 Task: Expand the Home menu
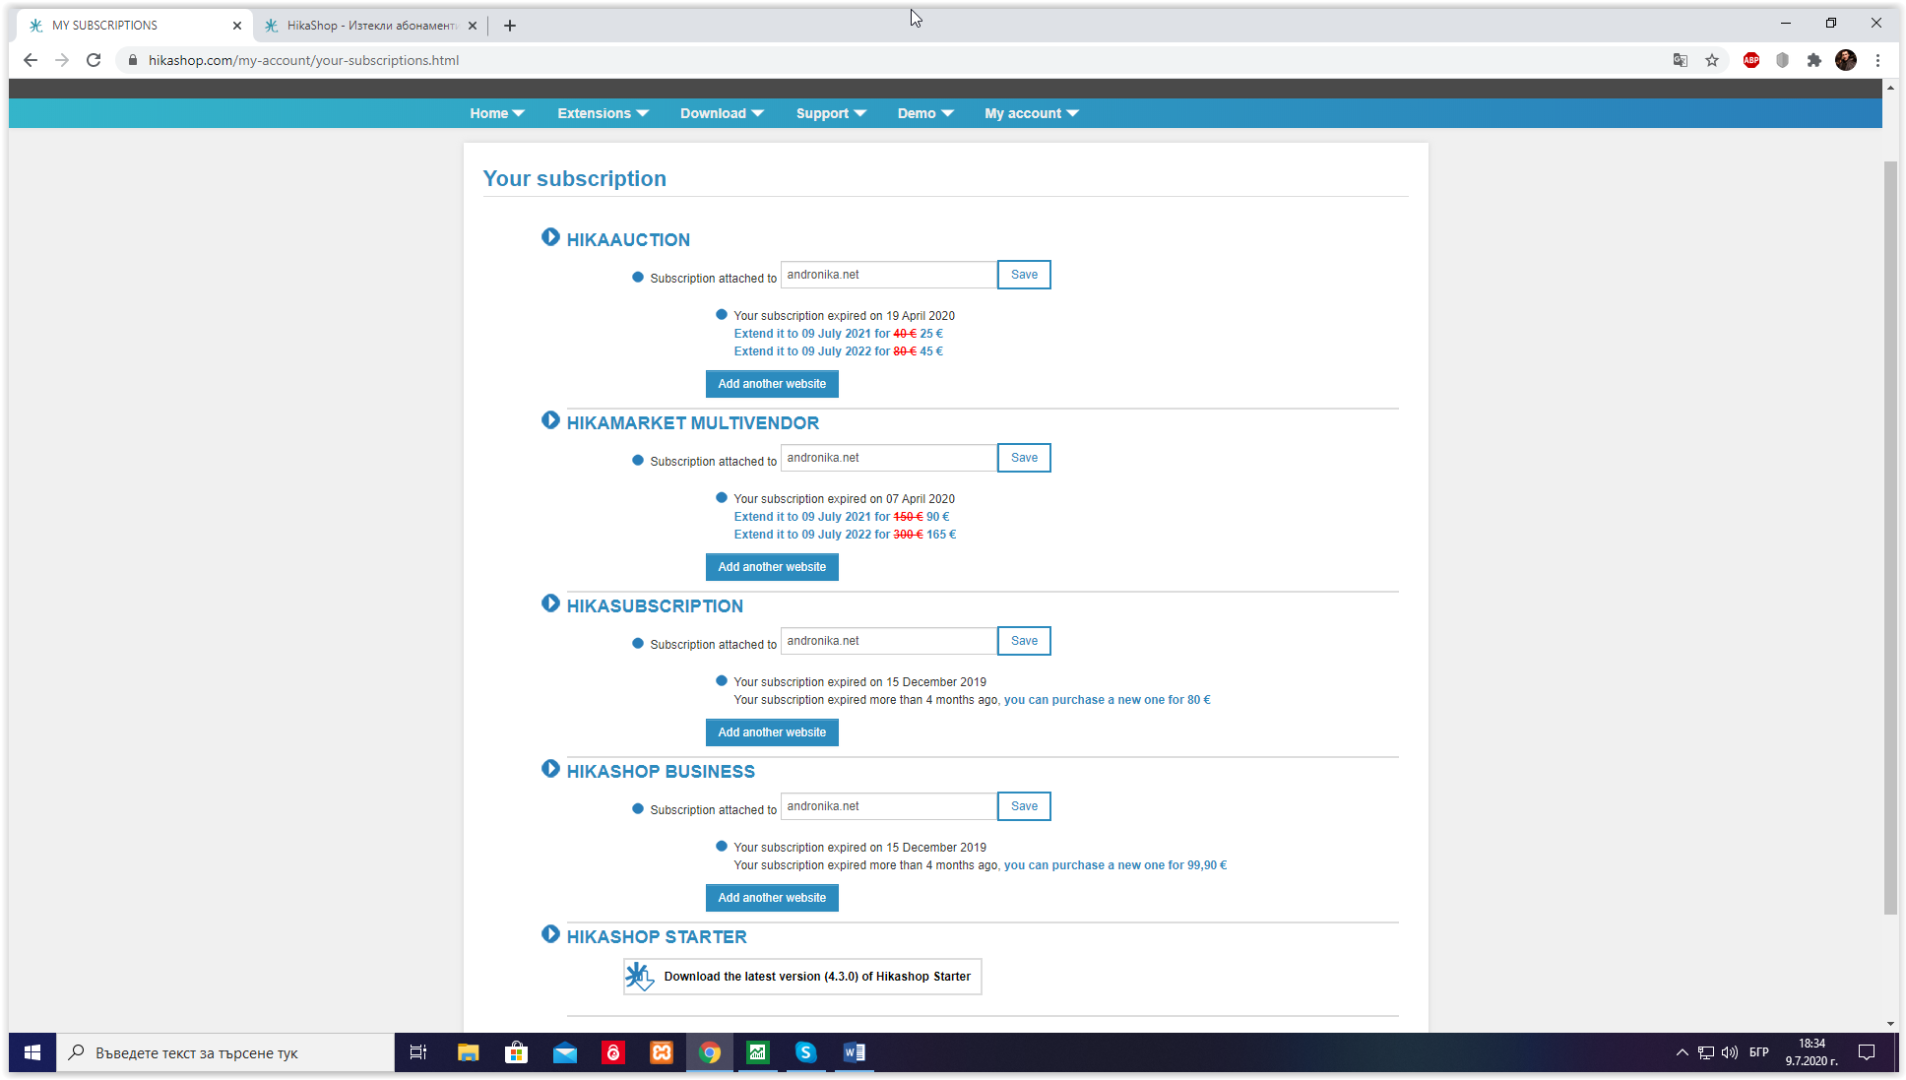[x=497, y=113]
